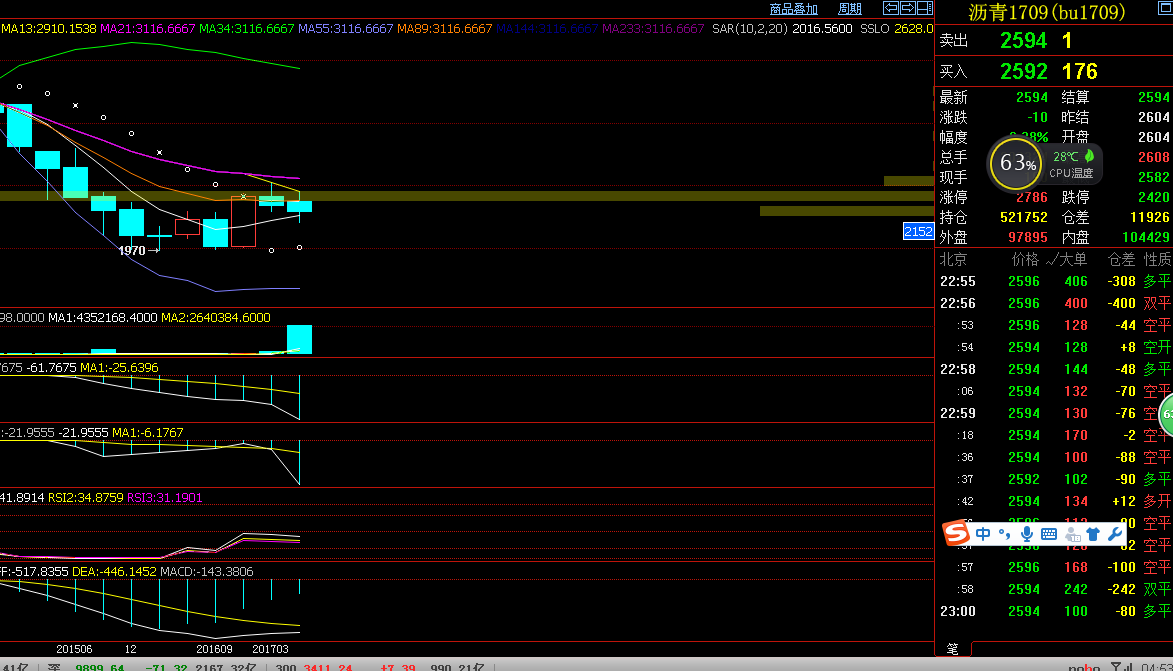
Task: Click the 昨结 2604 value
Action: [1154, 117]
